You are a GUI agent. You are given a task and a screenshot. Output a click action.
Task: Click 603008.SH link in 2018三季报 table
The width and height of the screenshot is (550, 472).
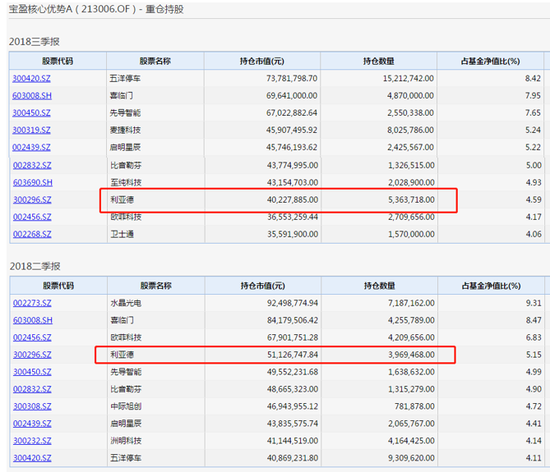(x=32, y=95)
